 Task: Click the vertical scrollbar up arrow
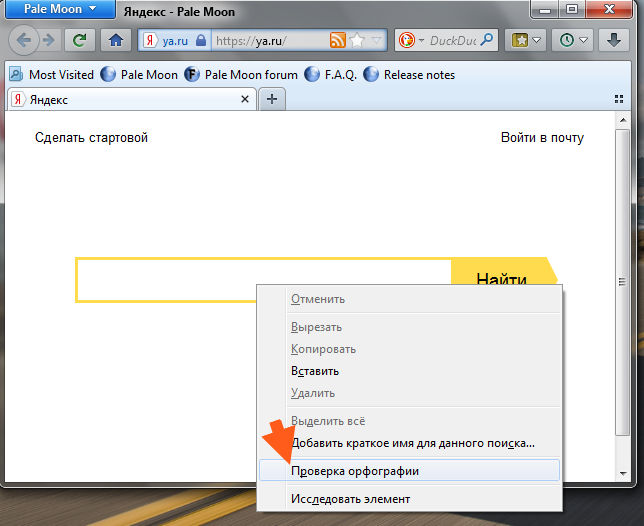[623, 120]
